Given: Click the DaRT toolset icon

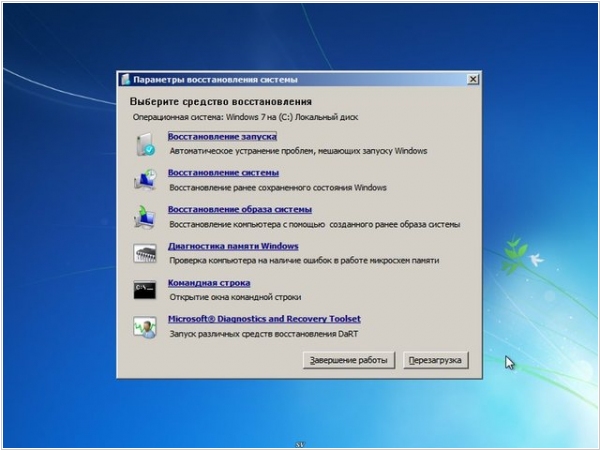Looking at the screenshot, I should tap(145, 327).
